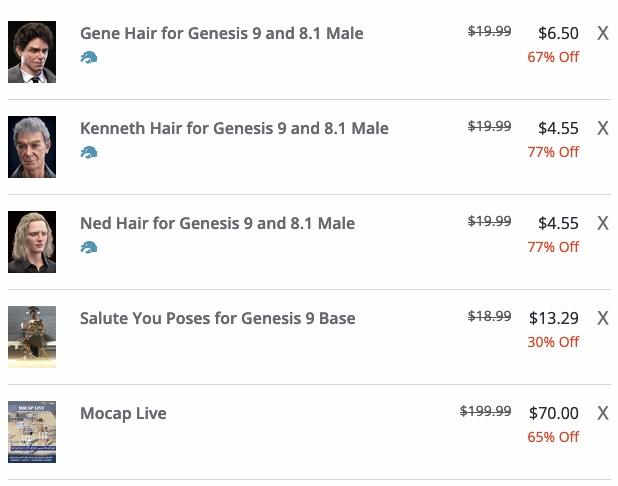The width and height of the screenshot is (618, 486).
Task: Click blue icon under Gene Hair title
Action: click(89, 58)
